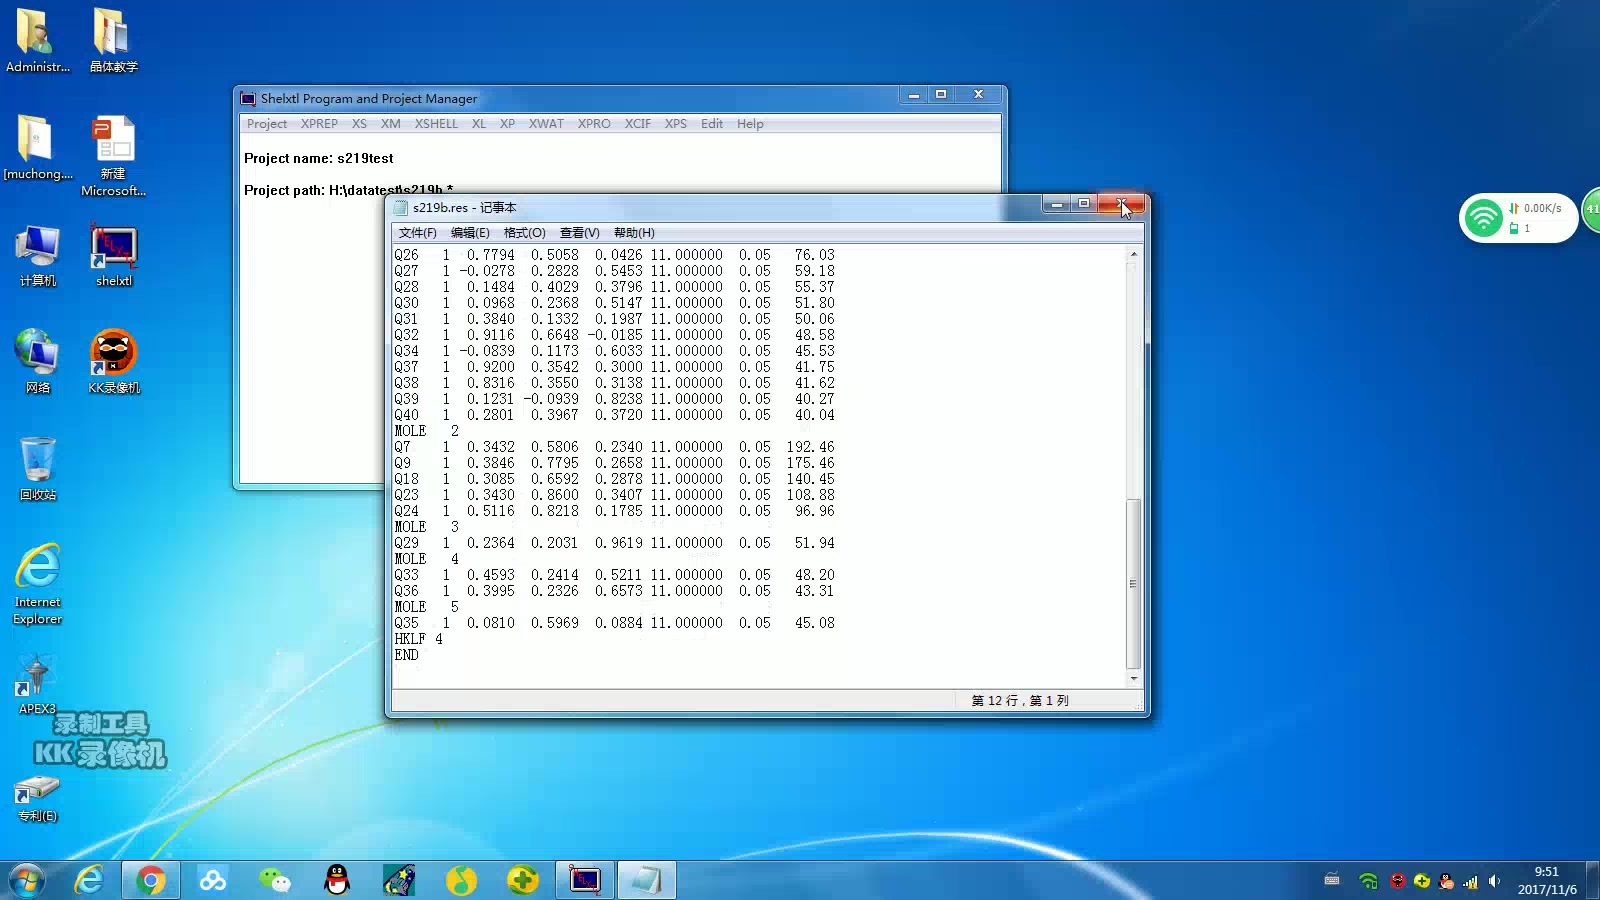1600x900 pixels.
Task: Open the Help menu in Shelxtl
Action: tap(750, 124)
